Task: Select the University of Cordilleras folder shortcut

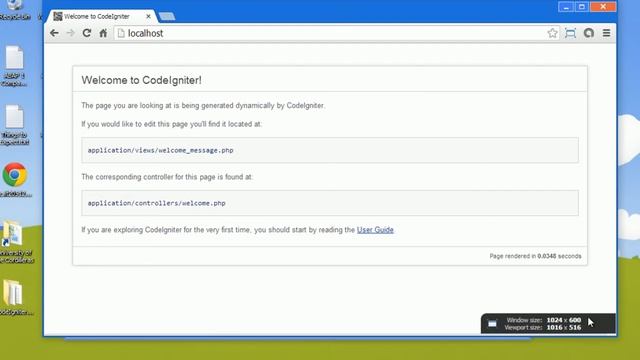Action: click(15, 242)
